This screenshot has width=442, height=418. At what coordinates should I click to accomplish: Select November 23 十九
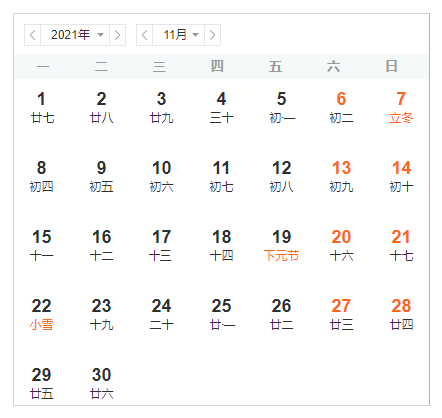(x=102, y=315)
